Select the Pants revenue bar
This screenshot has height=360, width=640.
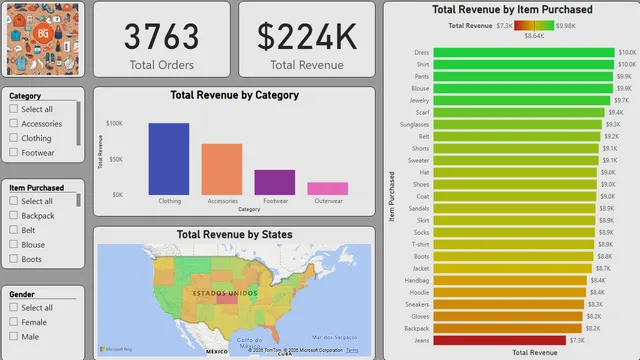tap(523, 76)
